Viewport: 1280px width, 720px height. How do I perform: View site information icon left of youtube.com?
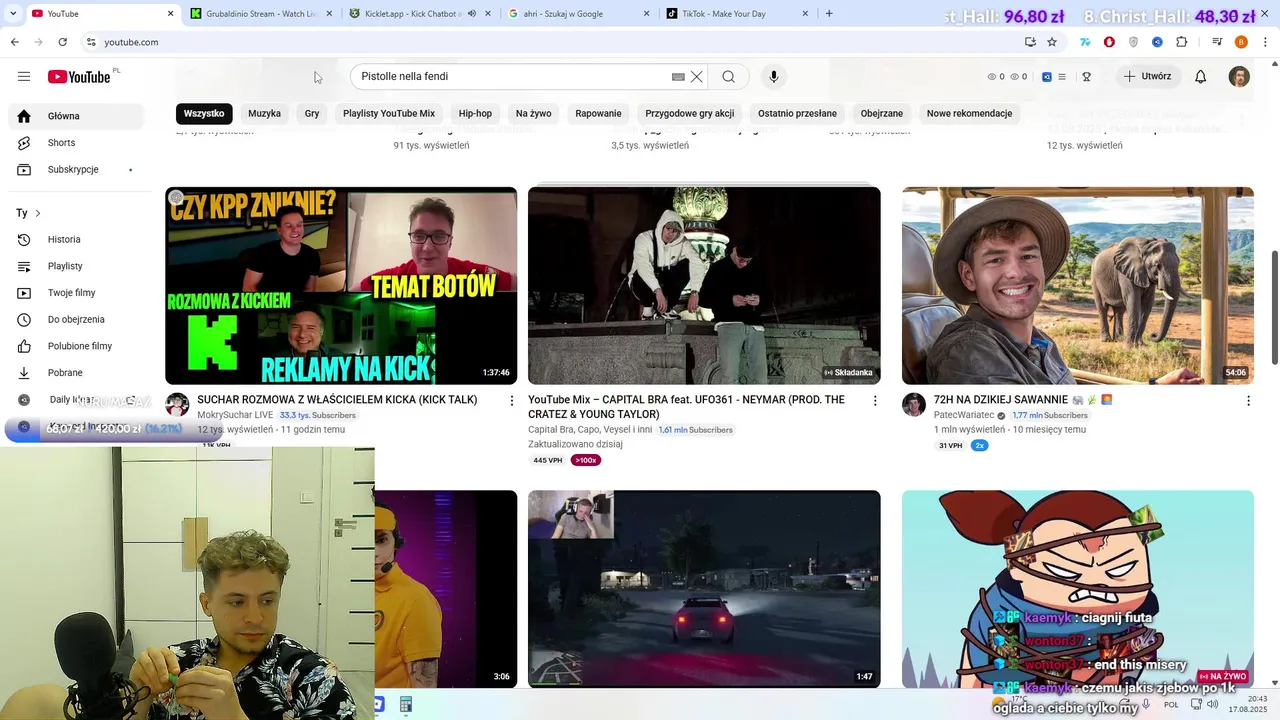click(x=91, y=42)
